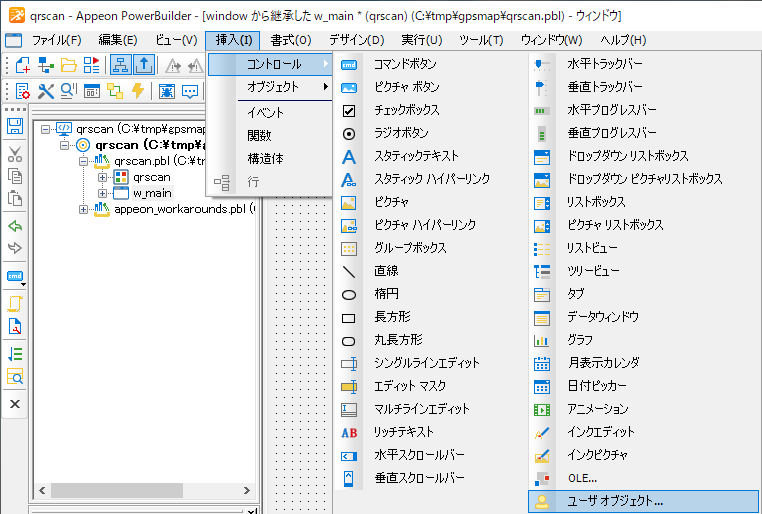Click the blue-titled window panel toolbar icon
This screenshot has height=514, width=762.
(92, 91)
